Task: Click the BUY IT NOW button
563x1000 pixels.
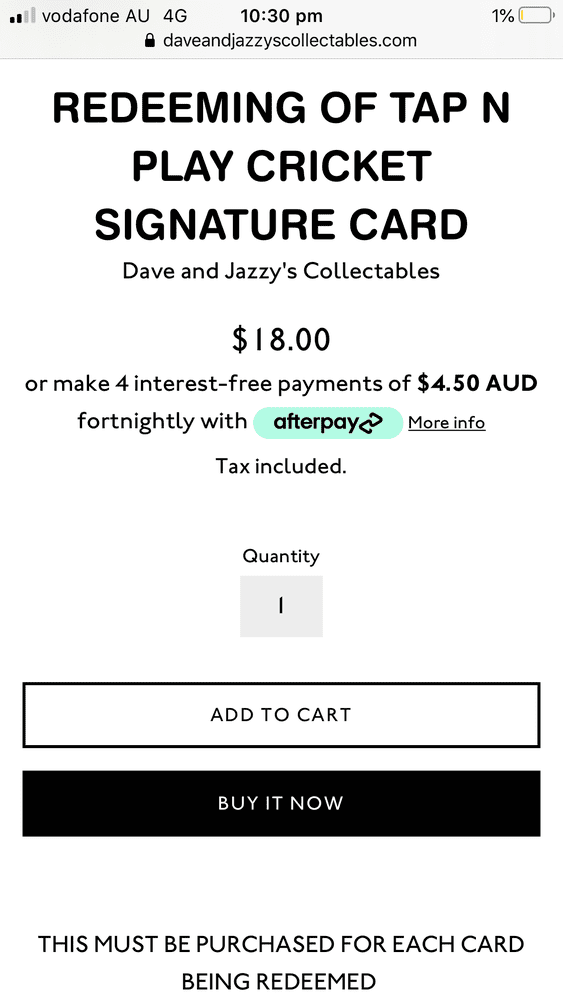Action: (281, 803)
